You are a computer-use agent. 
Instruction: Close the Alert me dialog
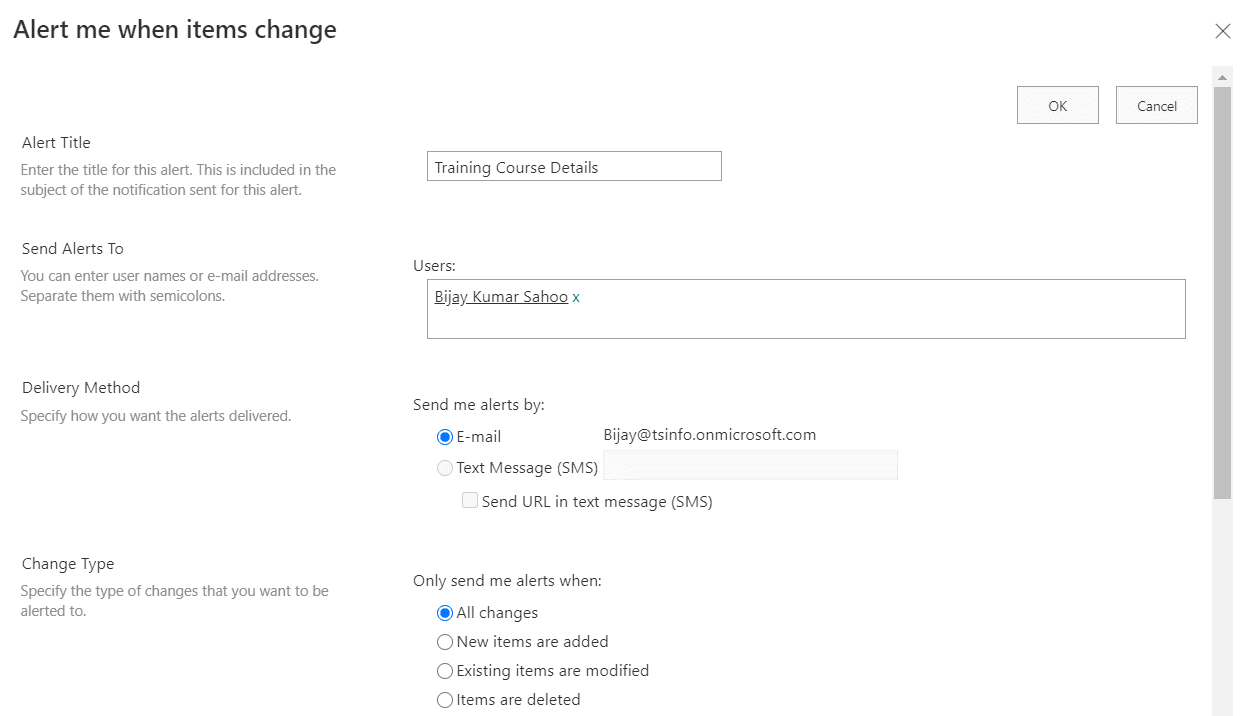(x=1222, y=31)
